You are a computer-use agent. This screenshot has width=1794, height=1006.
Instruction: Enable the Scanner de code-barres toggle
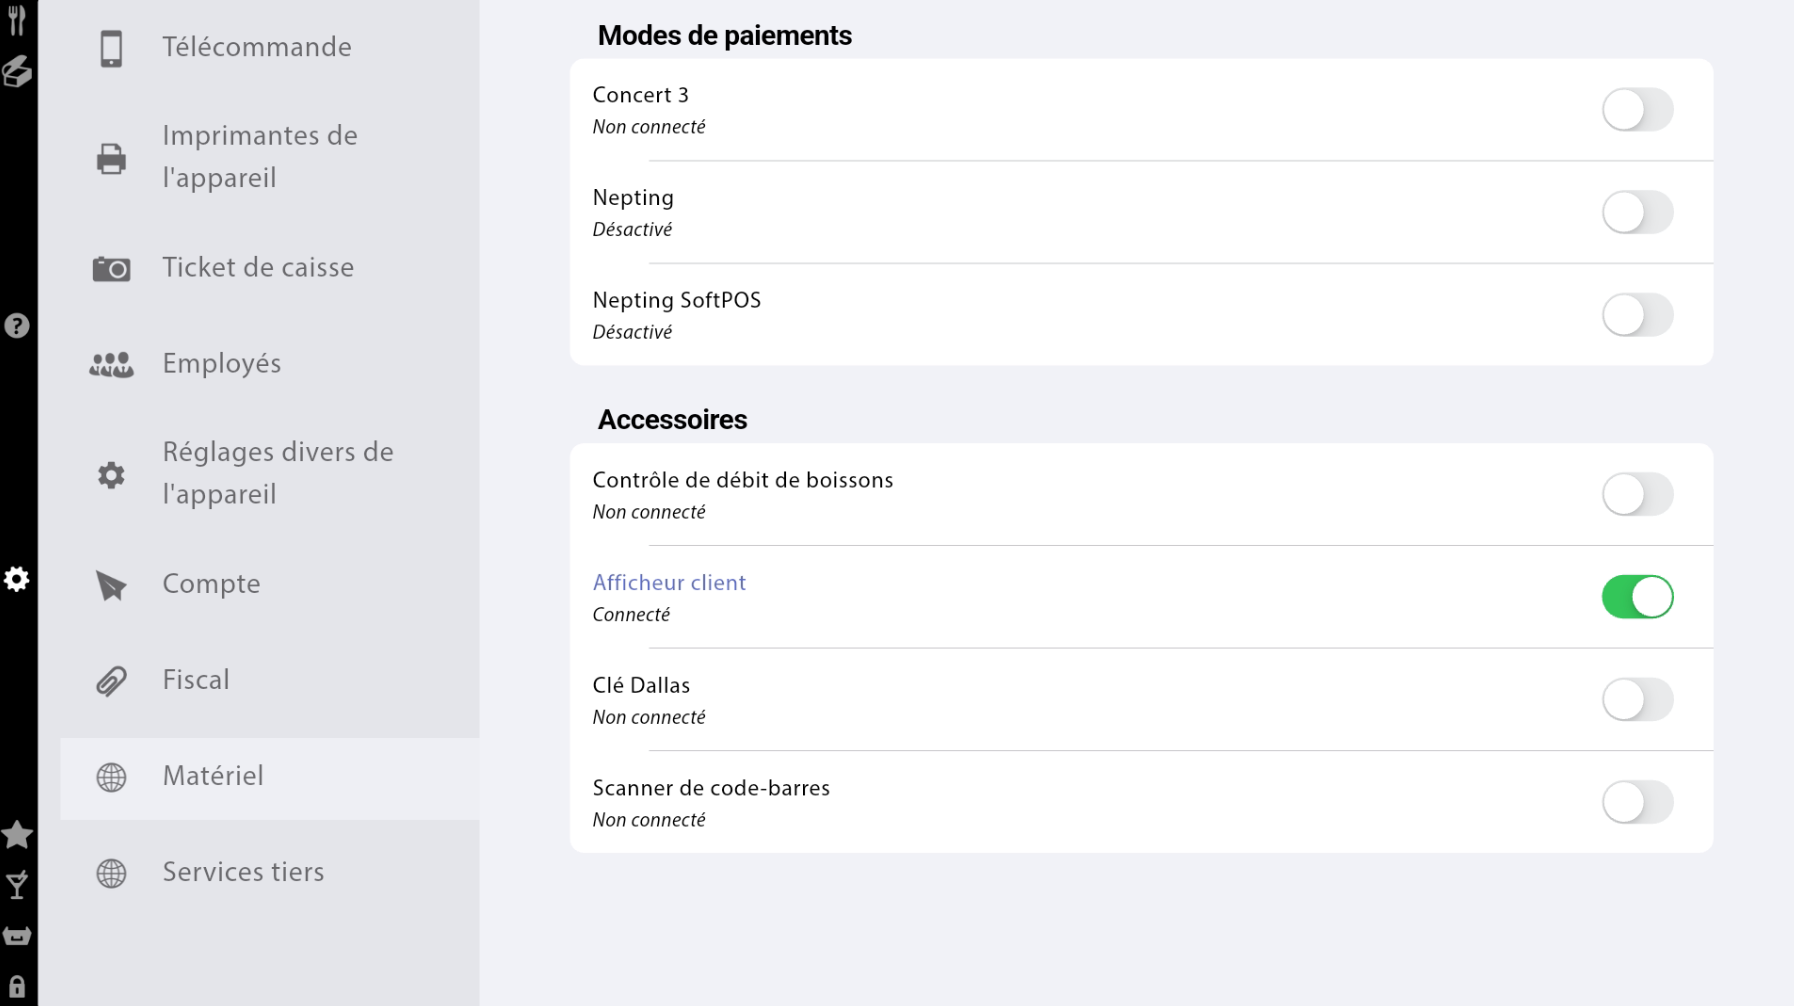point(1637,802)
